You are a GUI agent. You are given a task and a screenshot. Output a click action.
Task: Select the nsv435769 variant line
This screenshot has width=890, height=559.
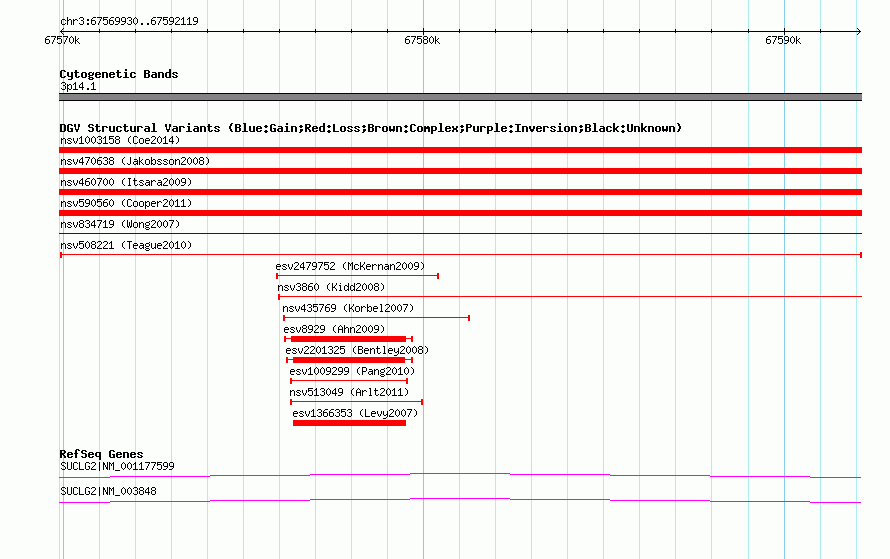[376, 318]
